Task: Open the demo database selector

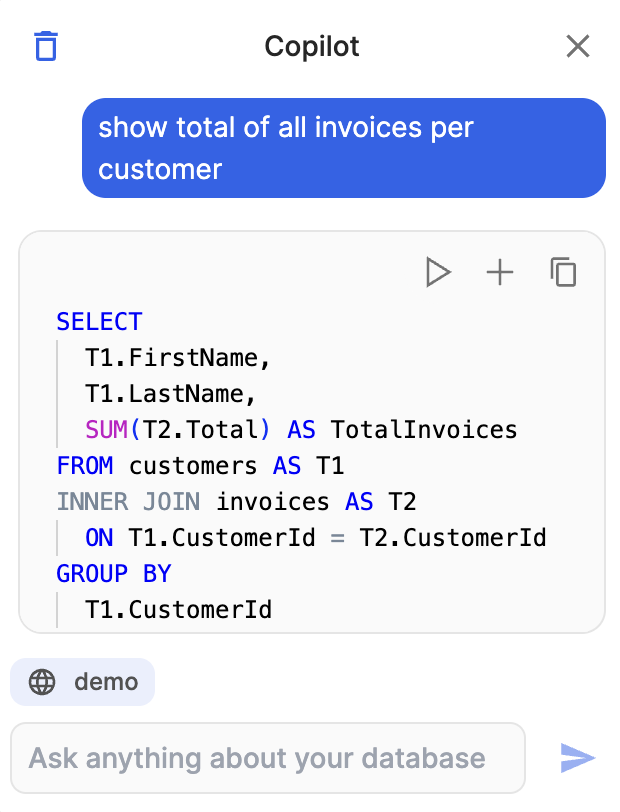Action: [x=83, y=682]
